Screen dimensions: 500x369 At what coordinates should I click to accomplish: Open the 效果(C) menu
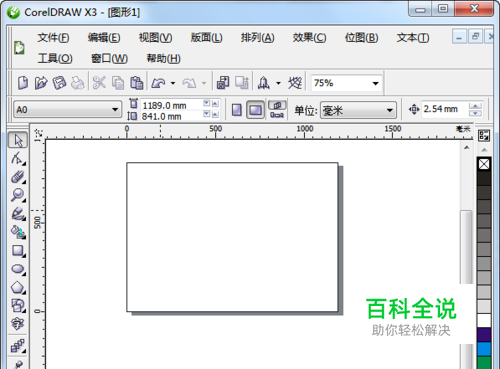pyautogui.click(x=309, y=37)
